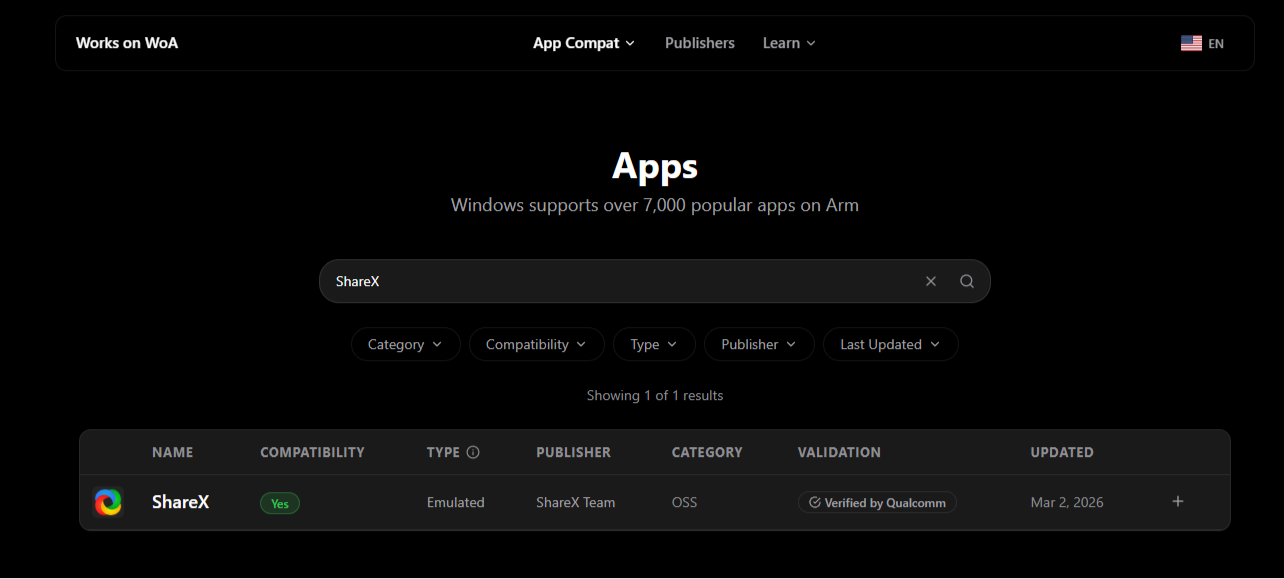Click the COMPATIBILITY column header
Viewport: 1284px width, 579px height.
[312, 452]
